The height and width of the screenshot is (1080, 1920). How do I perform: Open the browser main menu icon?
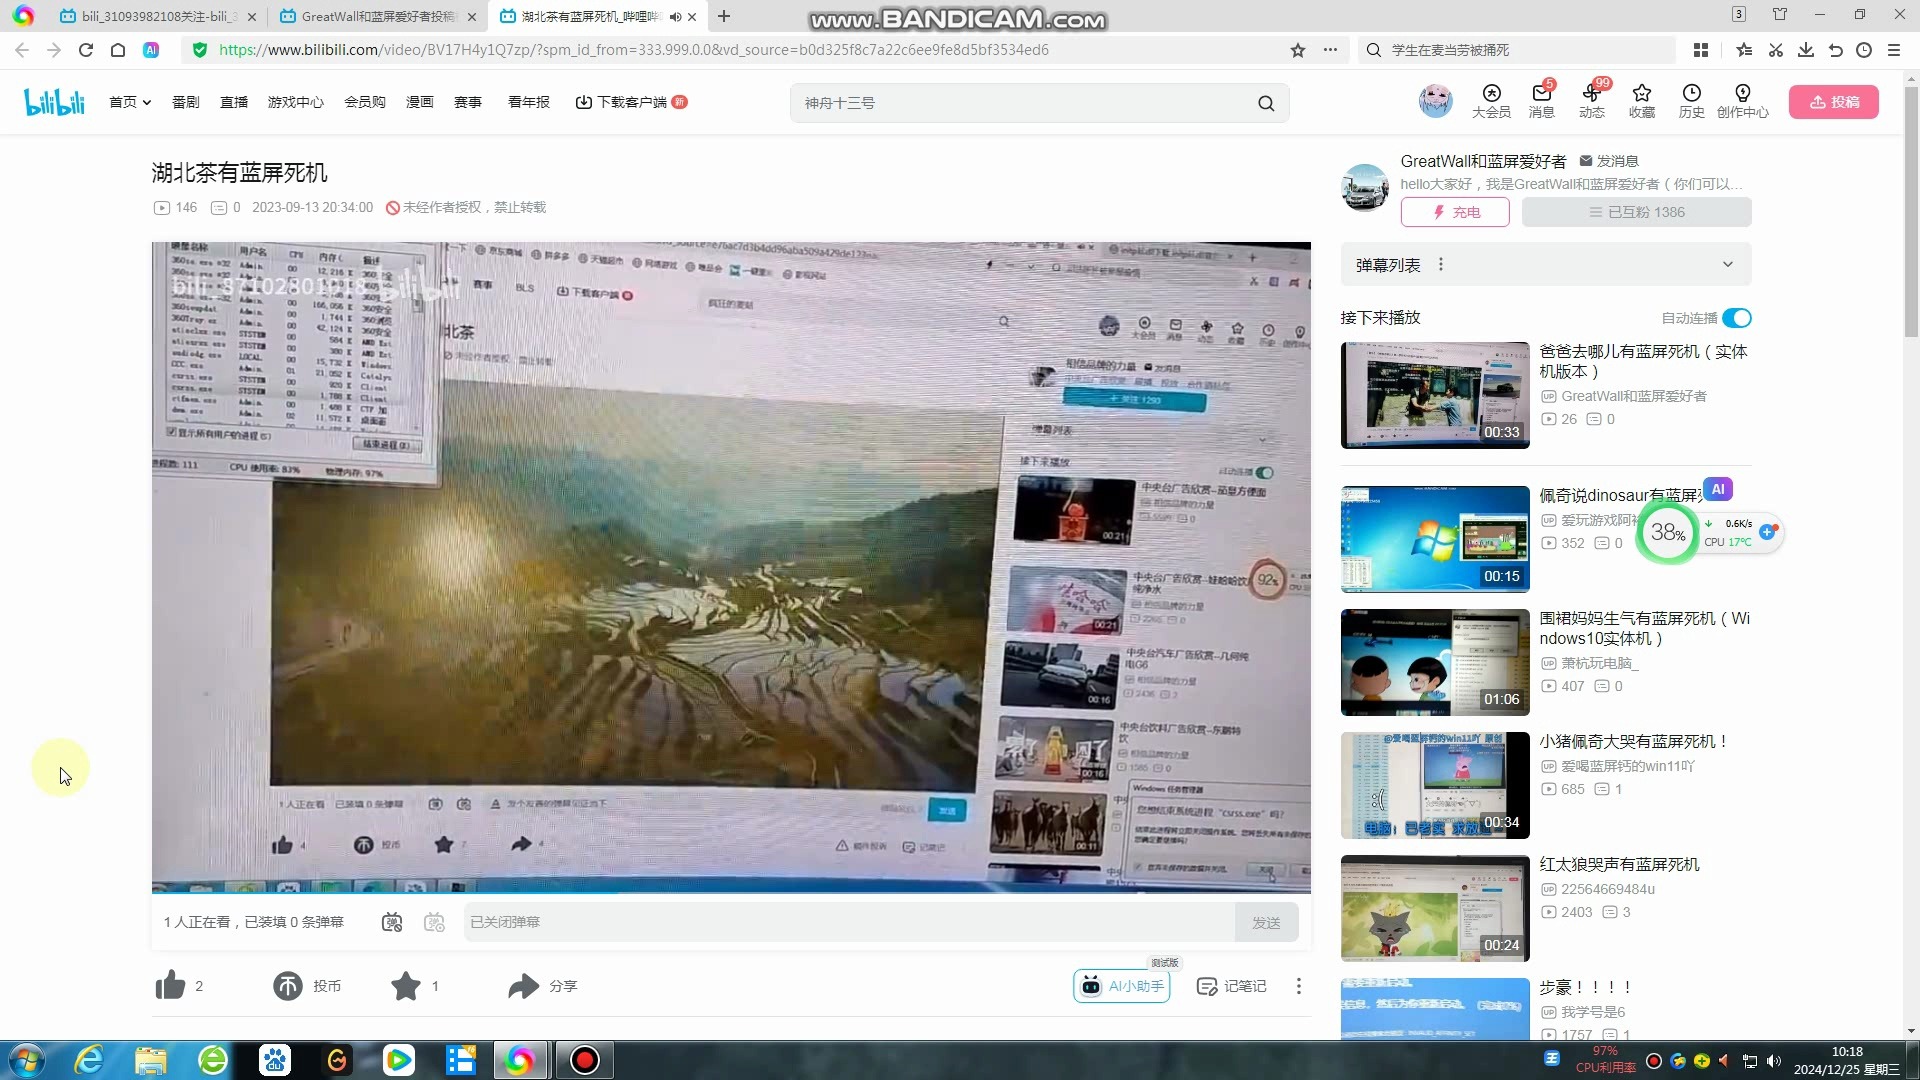(x=1894, y=50)
